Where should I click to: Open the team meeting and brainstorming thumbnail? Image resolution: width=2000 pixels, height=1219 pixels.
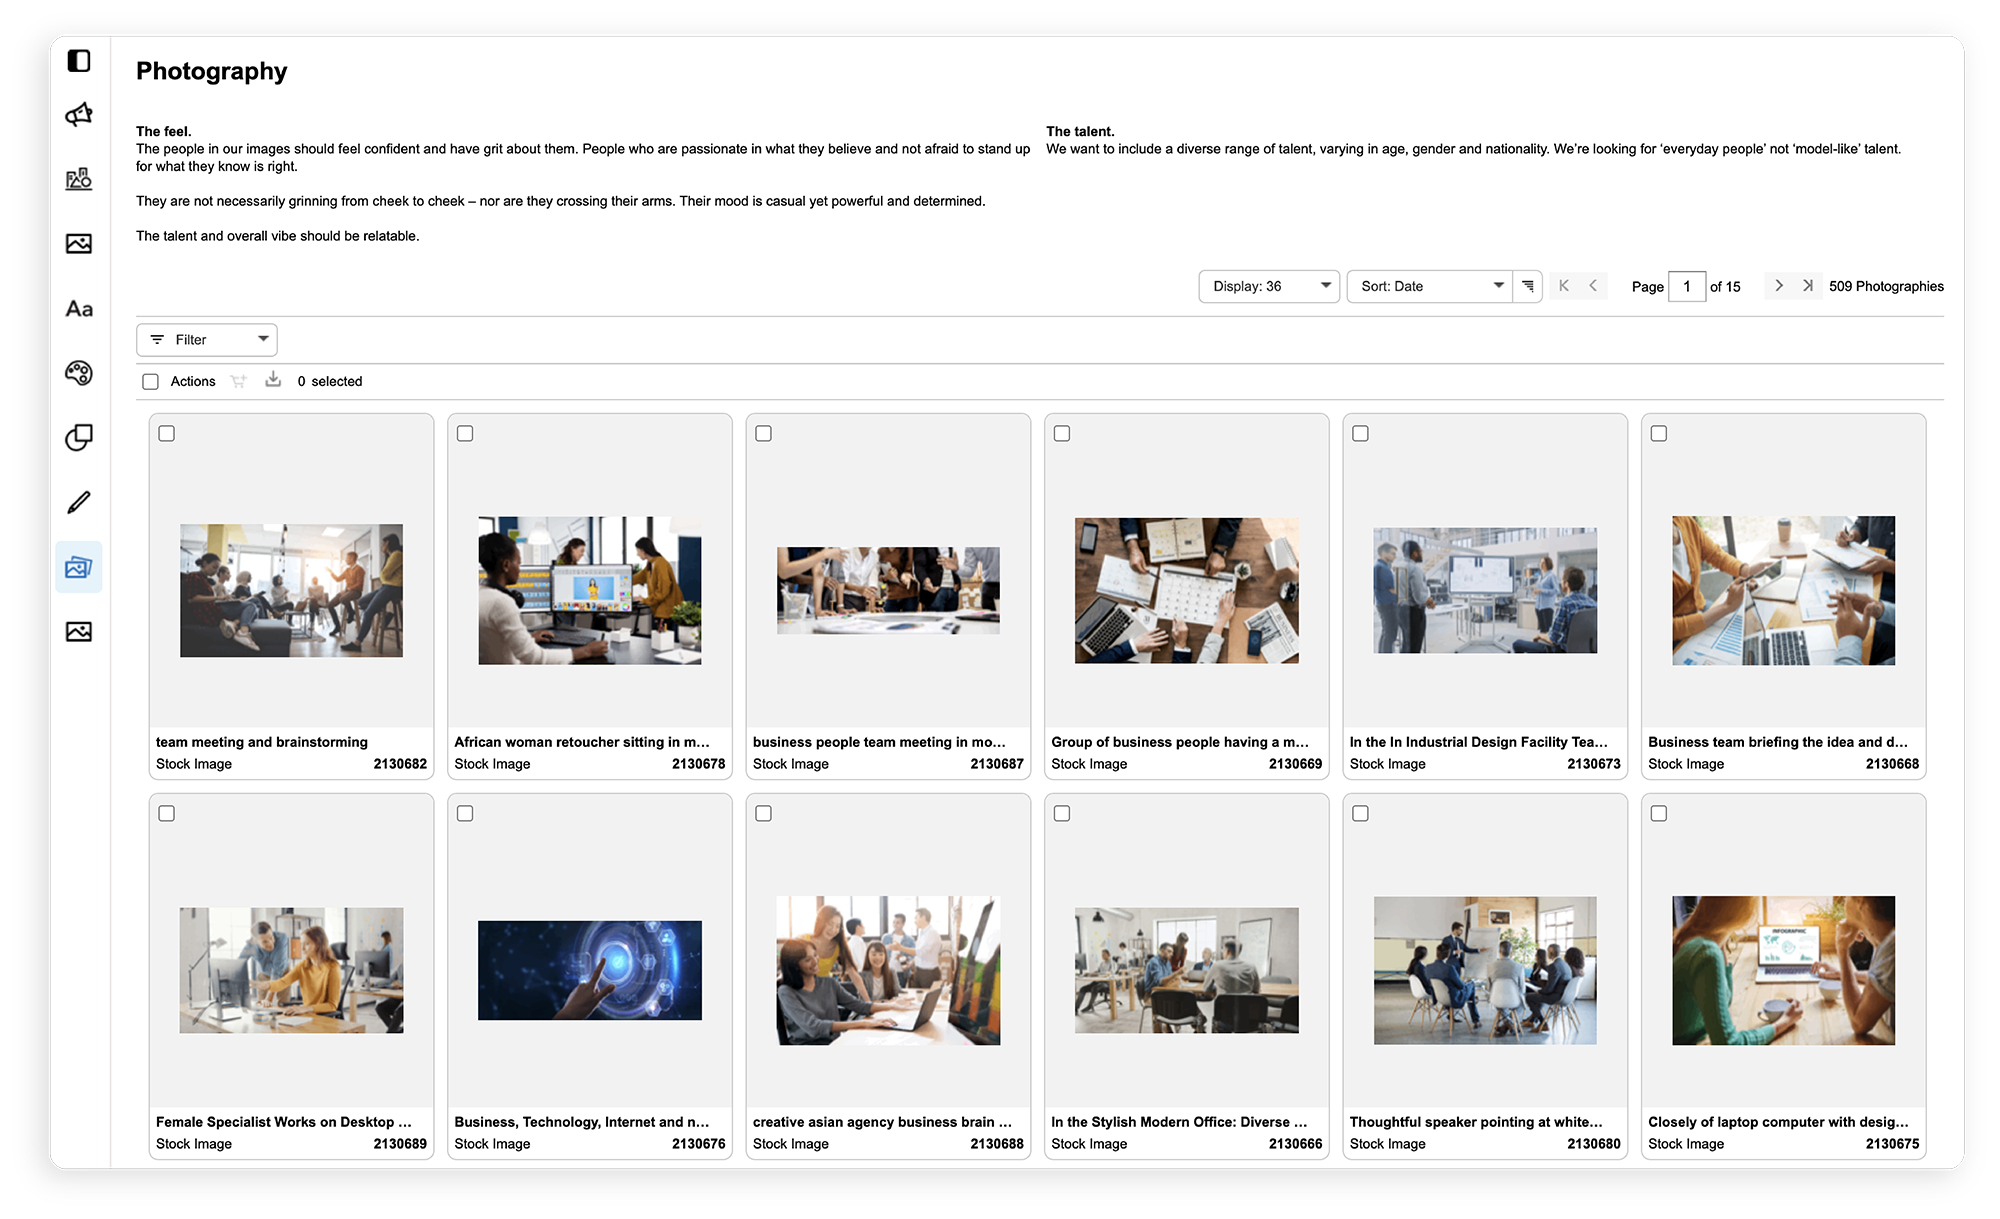pos(292,590)
